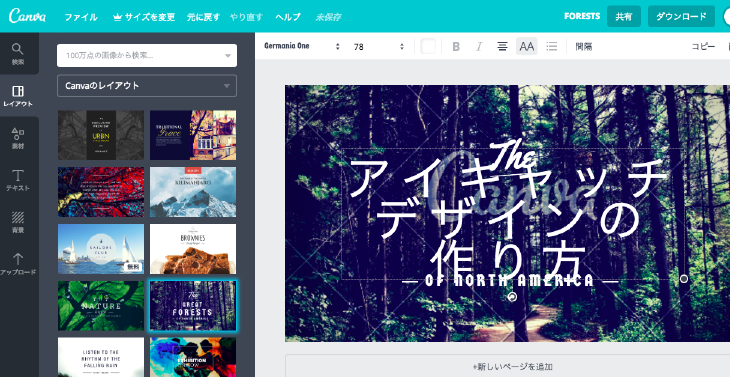Screen dimensions: 730x377
Task: Open the text color swatch
Action: click(428, 47)
